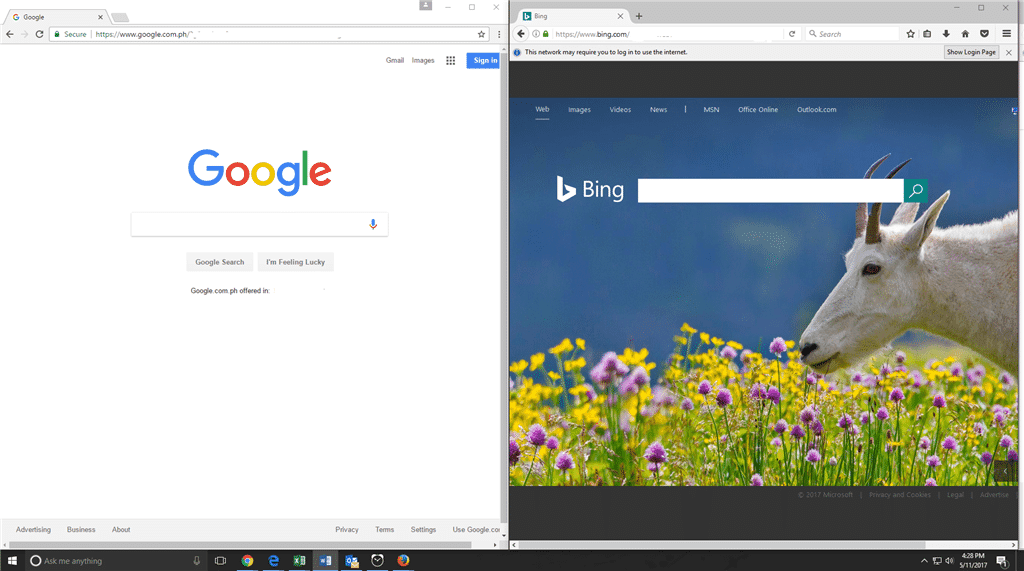Show hidden system tray icons
Image resolution: width=1024 pixels, height=571 pixels.
tap(923, 561)
